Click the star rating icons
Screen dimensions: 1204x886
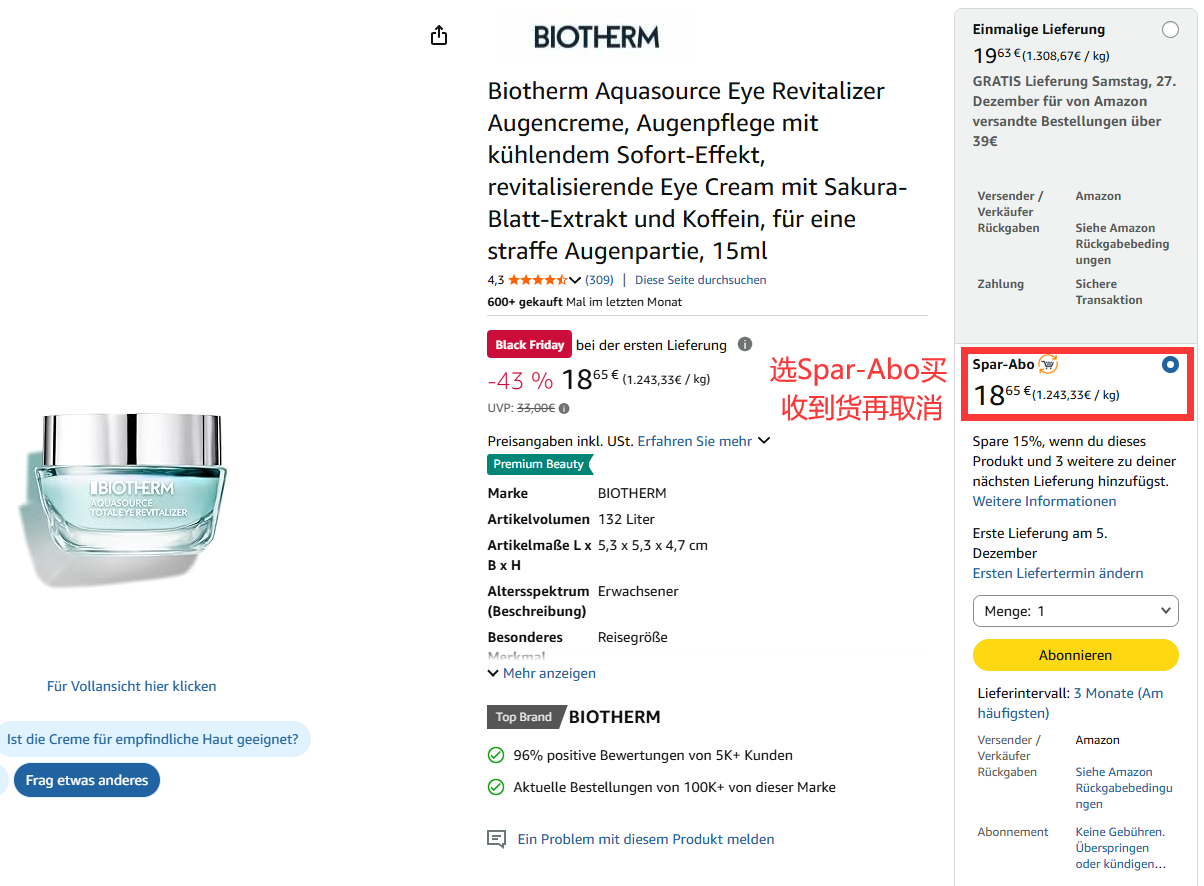(x=537, y=280)
